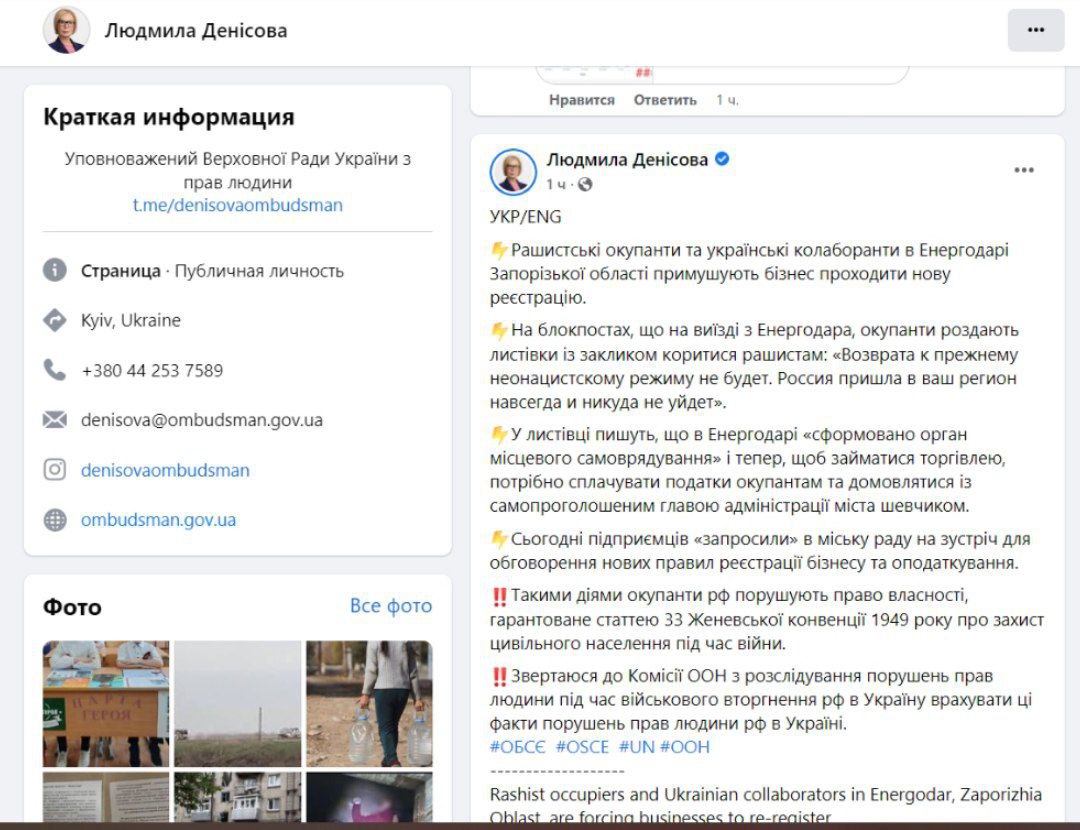Click the location arrow icon beside Kyiv, Ukraine
Viewport: 1080px width, 830px height.
coord(55,320)
